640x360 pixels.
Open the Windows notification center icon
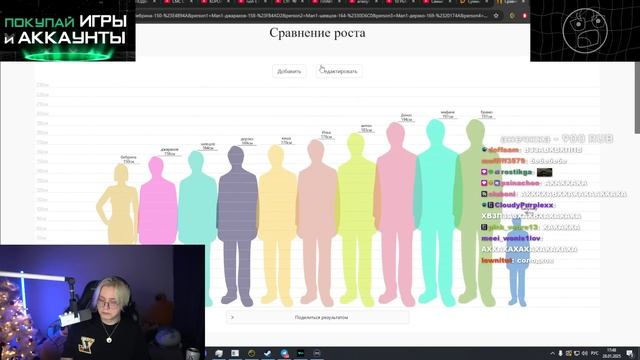[x=630, y=353]
